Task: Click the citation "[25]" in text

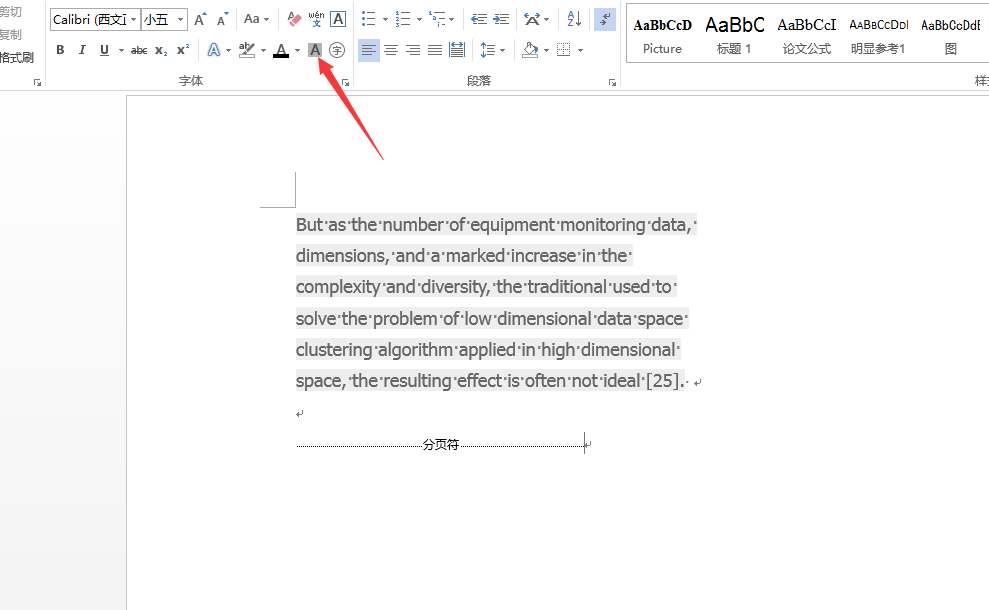Action: pos(662,380)
